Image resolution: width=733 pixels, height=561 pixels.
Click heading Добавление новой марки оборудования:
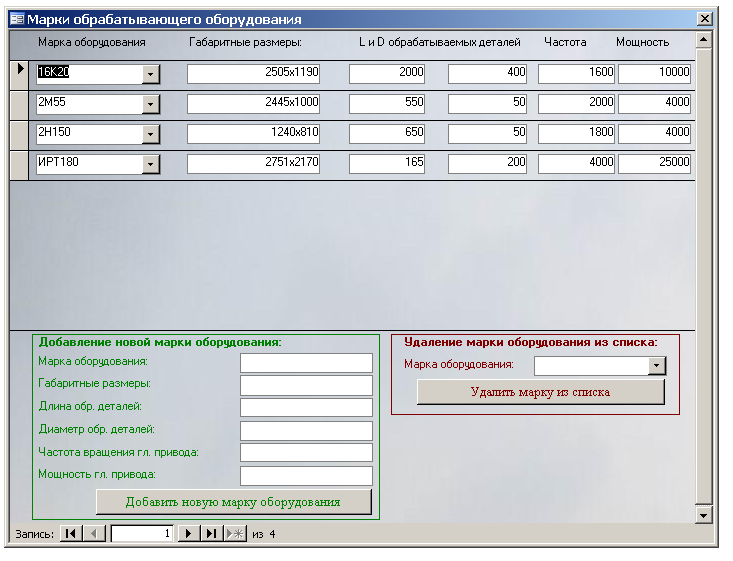click(x=160, y=342)
